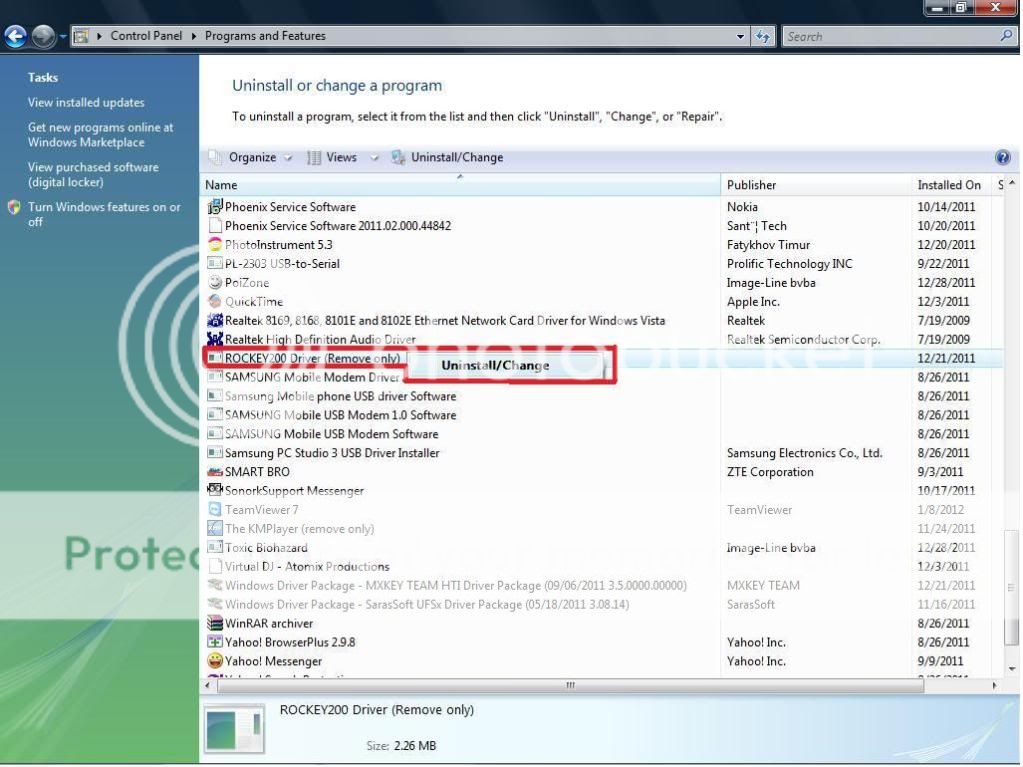Viewport: 1023px width, 767px height.
Task: Select the WinRAR archiver icon
Action: point(215,623)
